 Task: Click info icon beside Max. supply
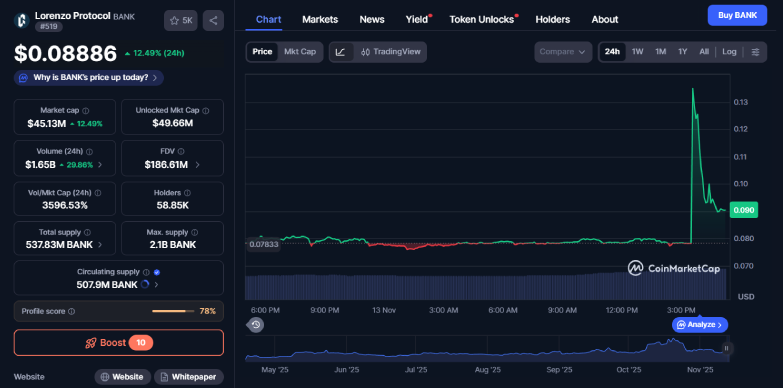click(194, 232)
